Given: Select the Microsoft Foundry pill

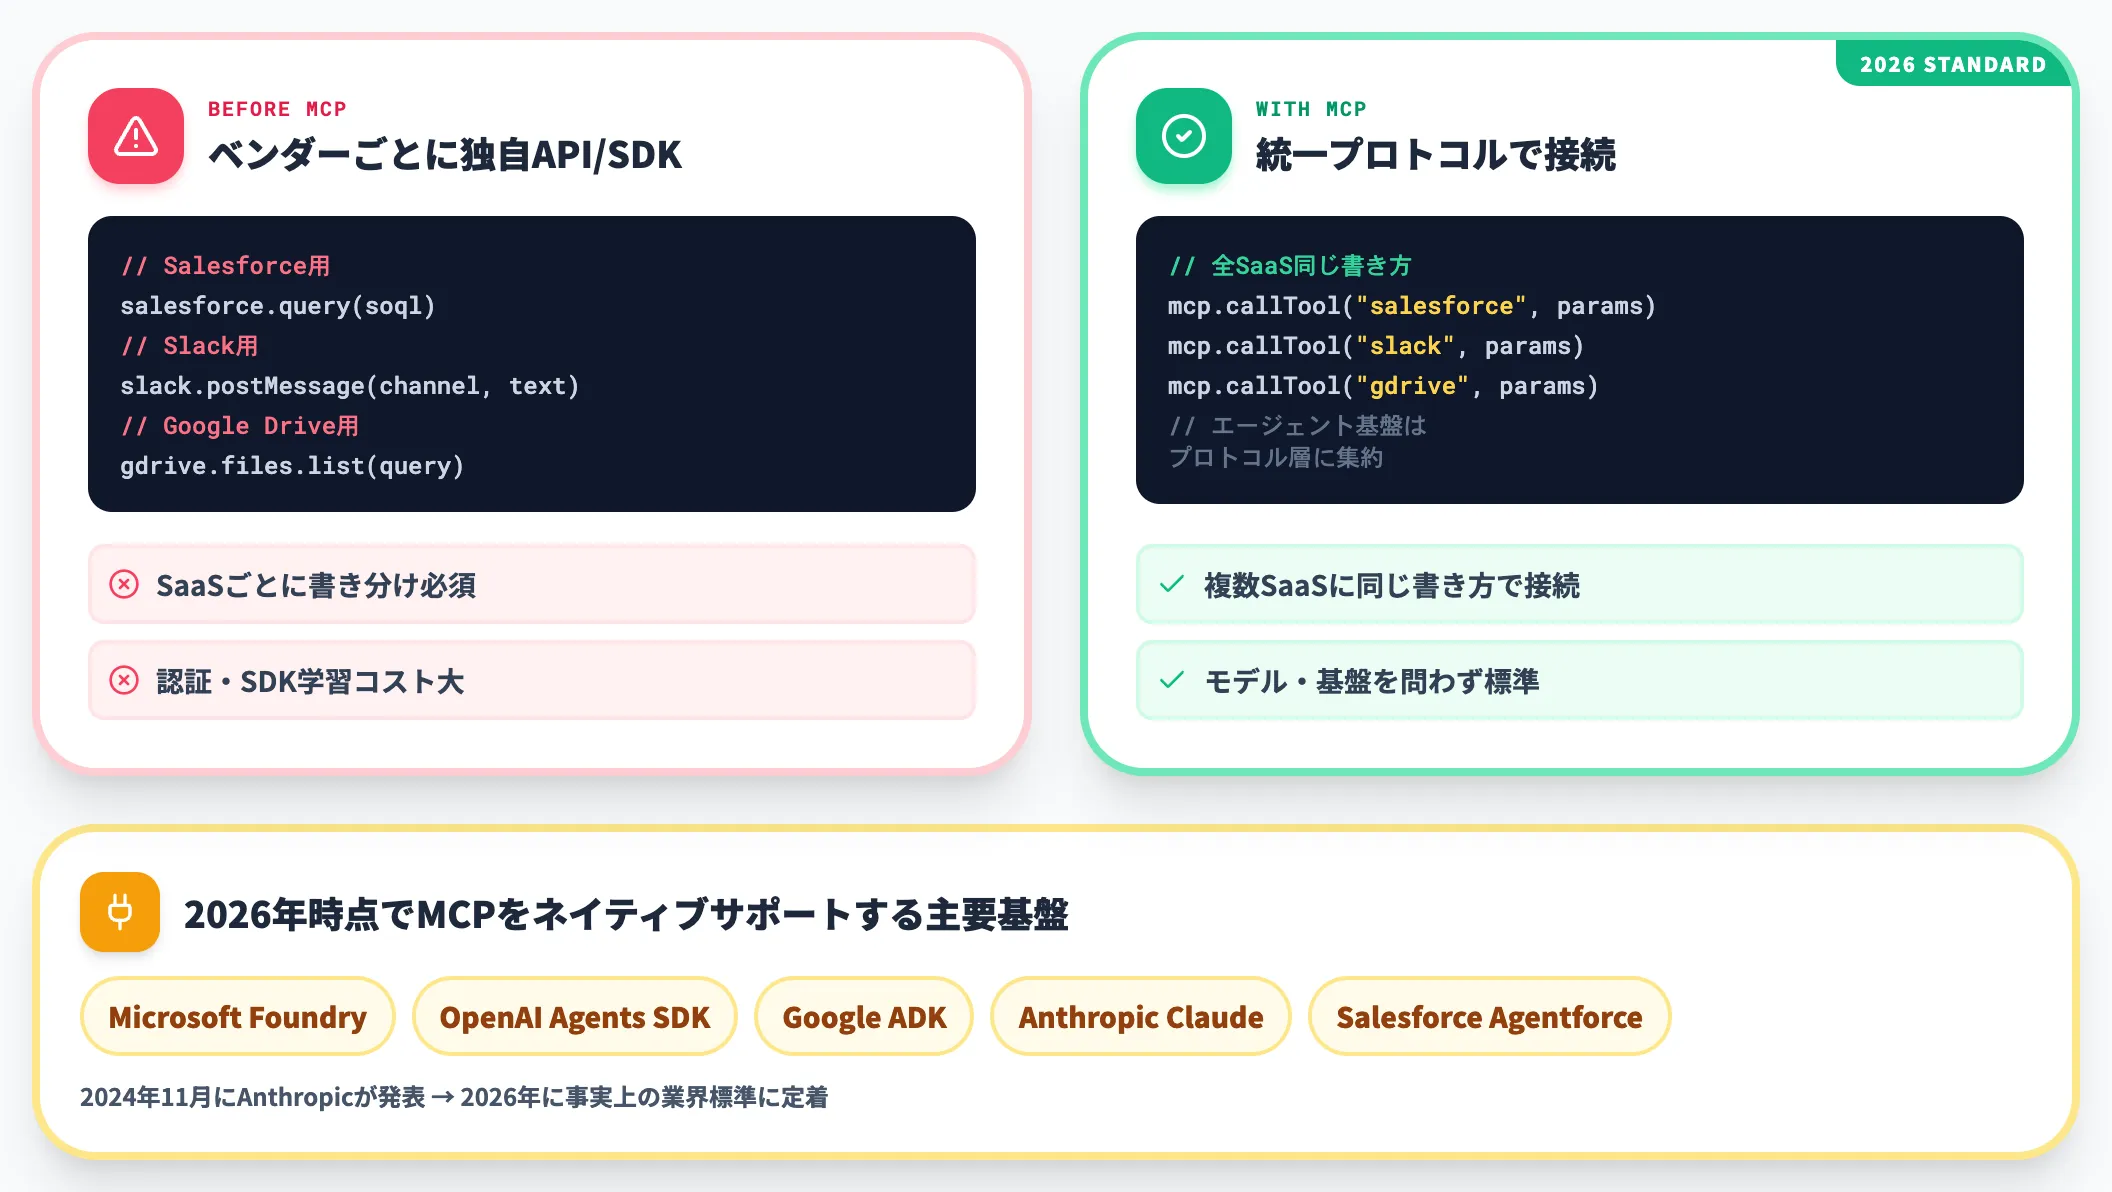Looking at the screenshot, I should tap(238, 1016).
